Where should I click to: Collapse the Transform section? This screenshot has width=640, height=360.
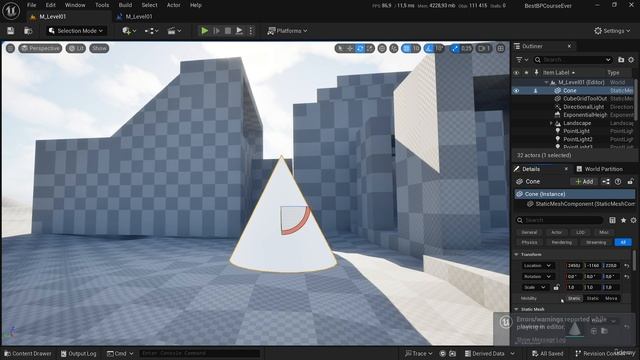click(x=516, y=254)
